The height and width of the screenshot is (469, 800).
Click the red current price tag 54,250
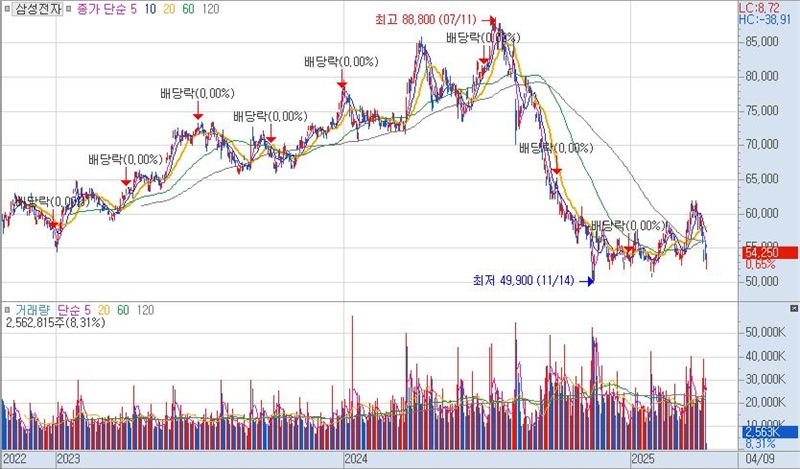768,253
